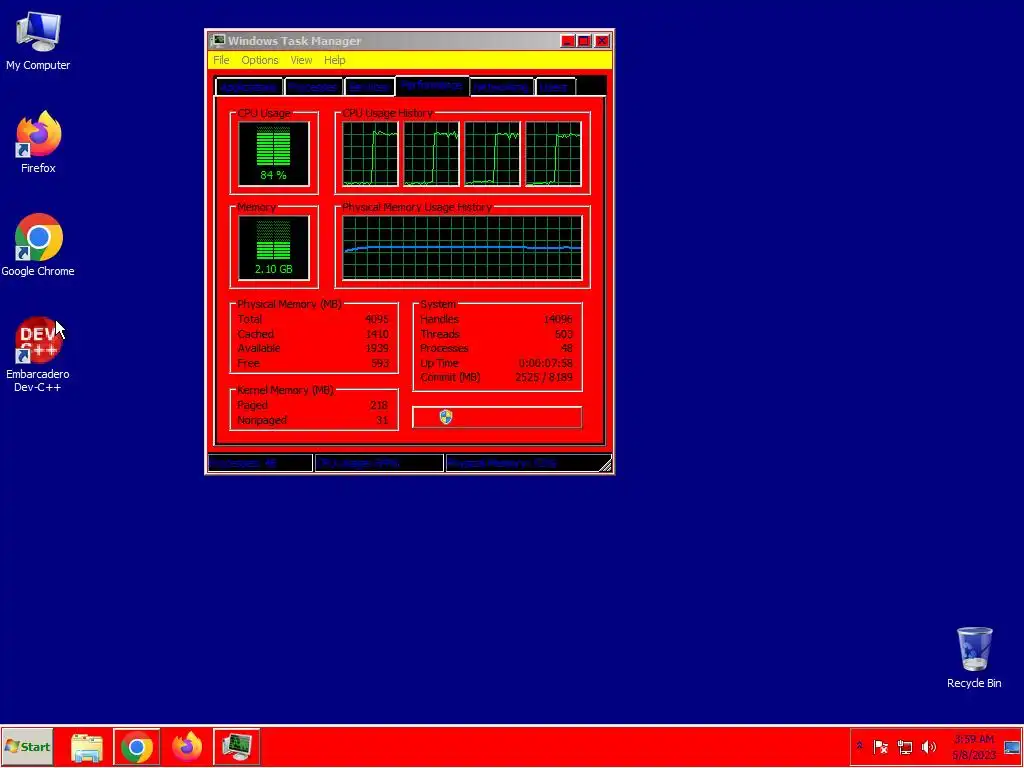Show hidden system tray icons
The image size is (1024, 768).
click(859, 746)
